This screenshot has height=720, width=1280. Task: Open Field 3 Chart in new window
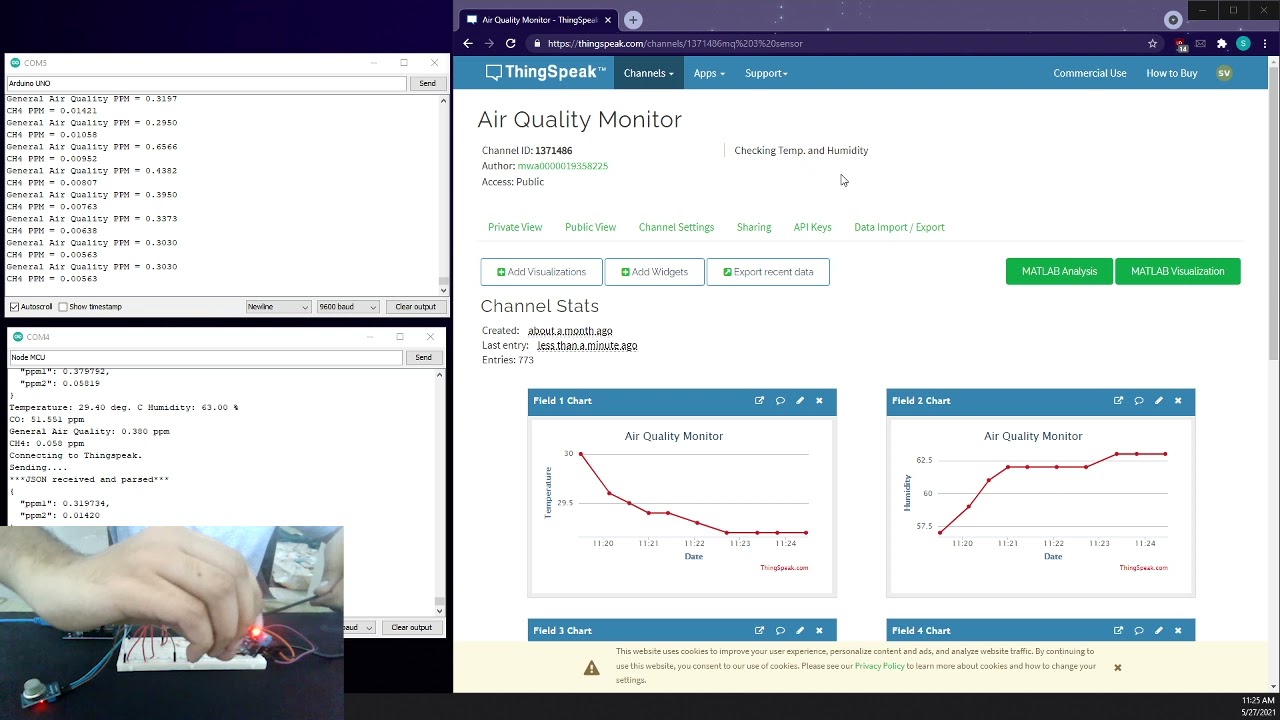pyautogui.click(x=759, y=631)
